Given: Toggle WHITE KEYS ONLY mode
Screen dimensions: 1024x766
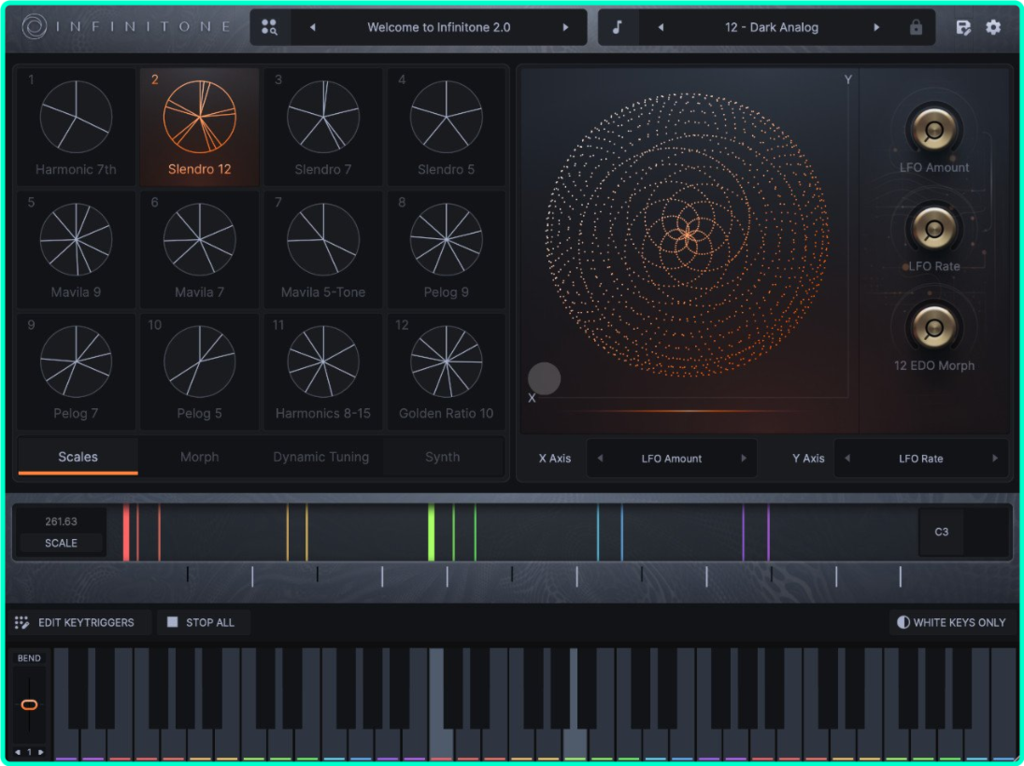Looking at the screenshot, I should coord(951,622).
